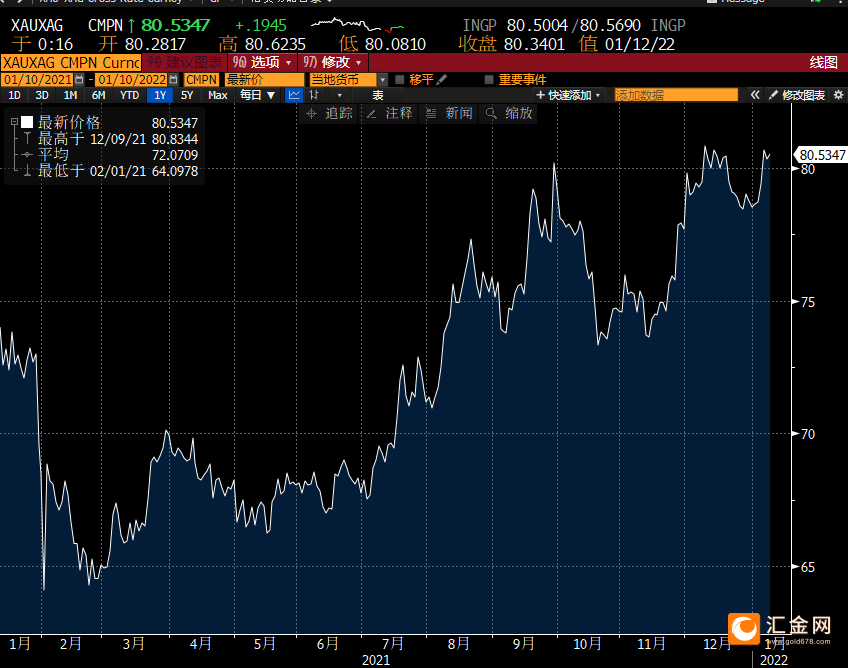848x668 pixels.
Task: Expand 快速添加 quick add dropdown
Action: [567, 95]
